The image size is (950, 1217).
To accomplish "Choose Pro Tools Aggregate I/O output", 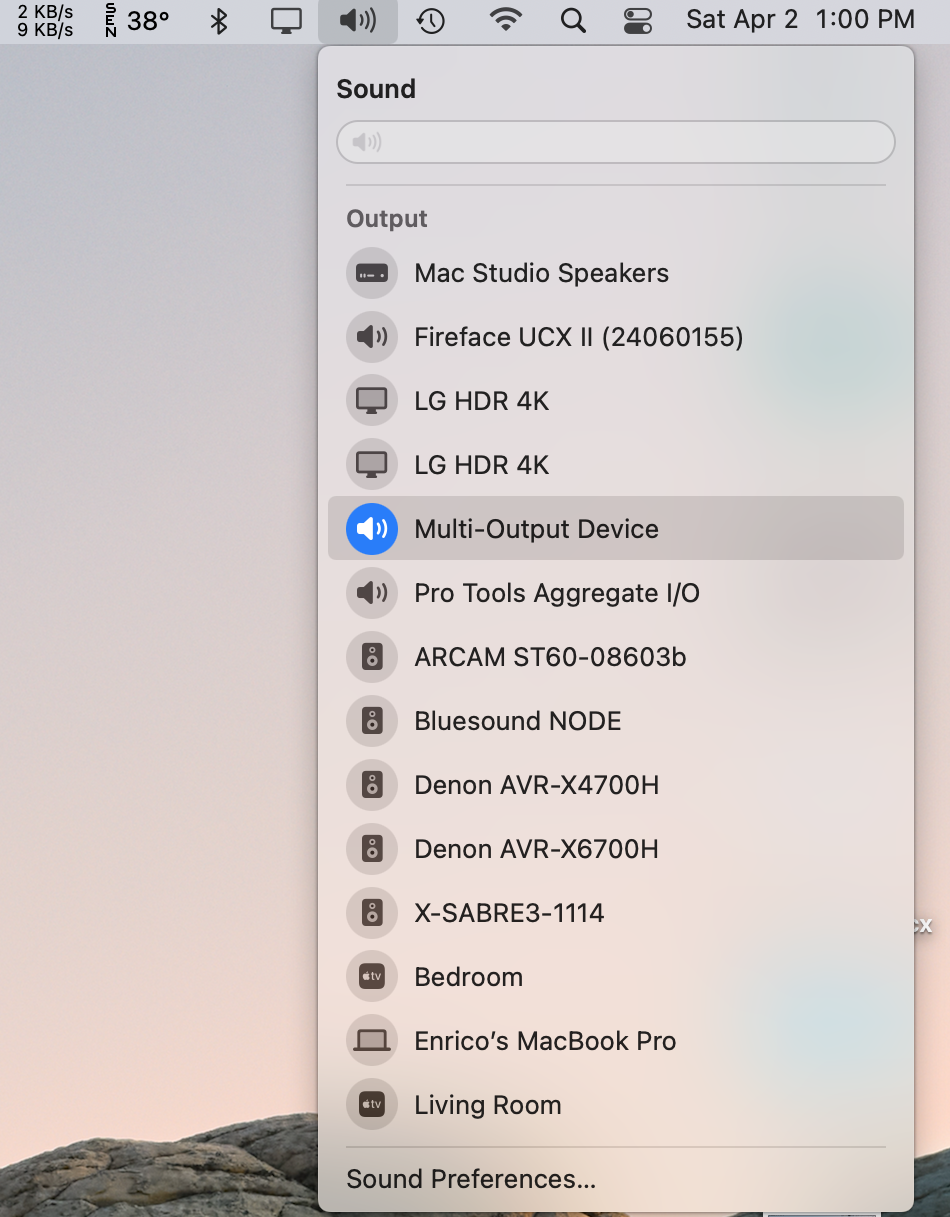I will pos(556,593).
